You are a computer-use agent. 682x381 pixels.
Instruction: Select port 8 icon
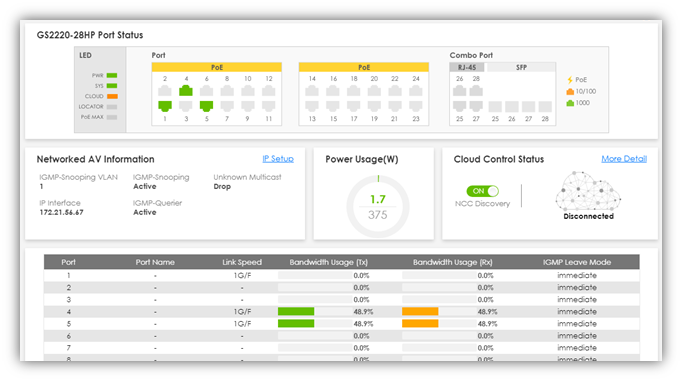click(227, 90)
